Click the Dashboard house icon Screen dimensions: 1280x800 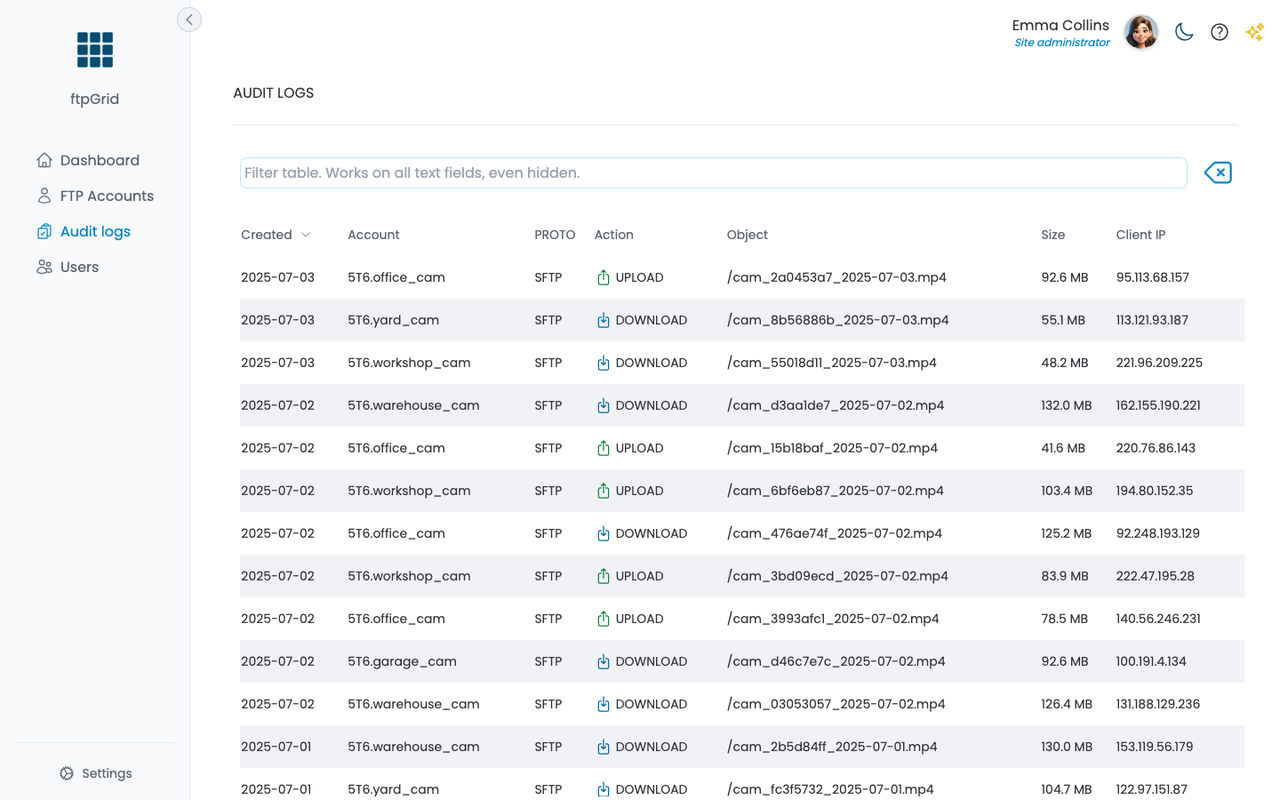coord(44,160)
